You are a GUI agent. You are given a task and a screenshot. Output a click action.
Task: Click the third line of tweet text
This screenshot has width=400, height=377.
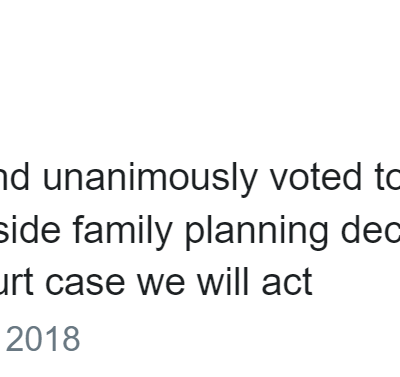tap(156, 282)
